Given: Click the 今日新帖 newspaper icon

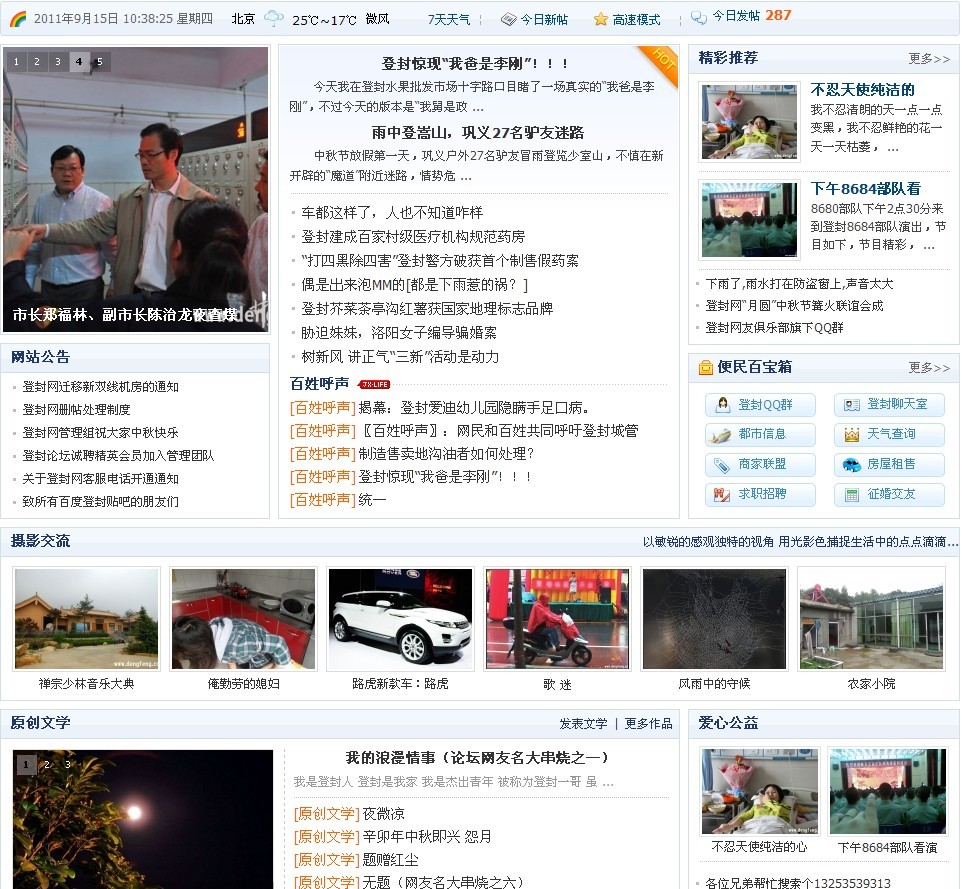Looking at the screenshot, I should (x=508, y=20).
